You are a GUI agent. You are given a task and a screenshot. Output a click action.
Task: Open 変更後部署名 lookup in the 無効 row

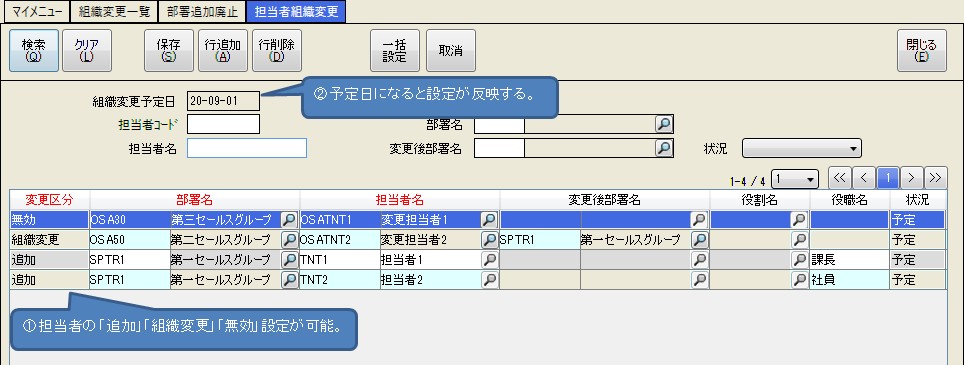coord(700,219)
